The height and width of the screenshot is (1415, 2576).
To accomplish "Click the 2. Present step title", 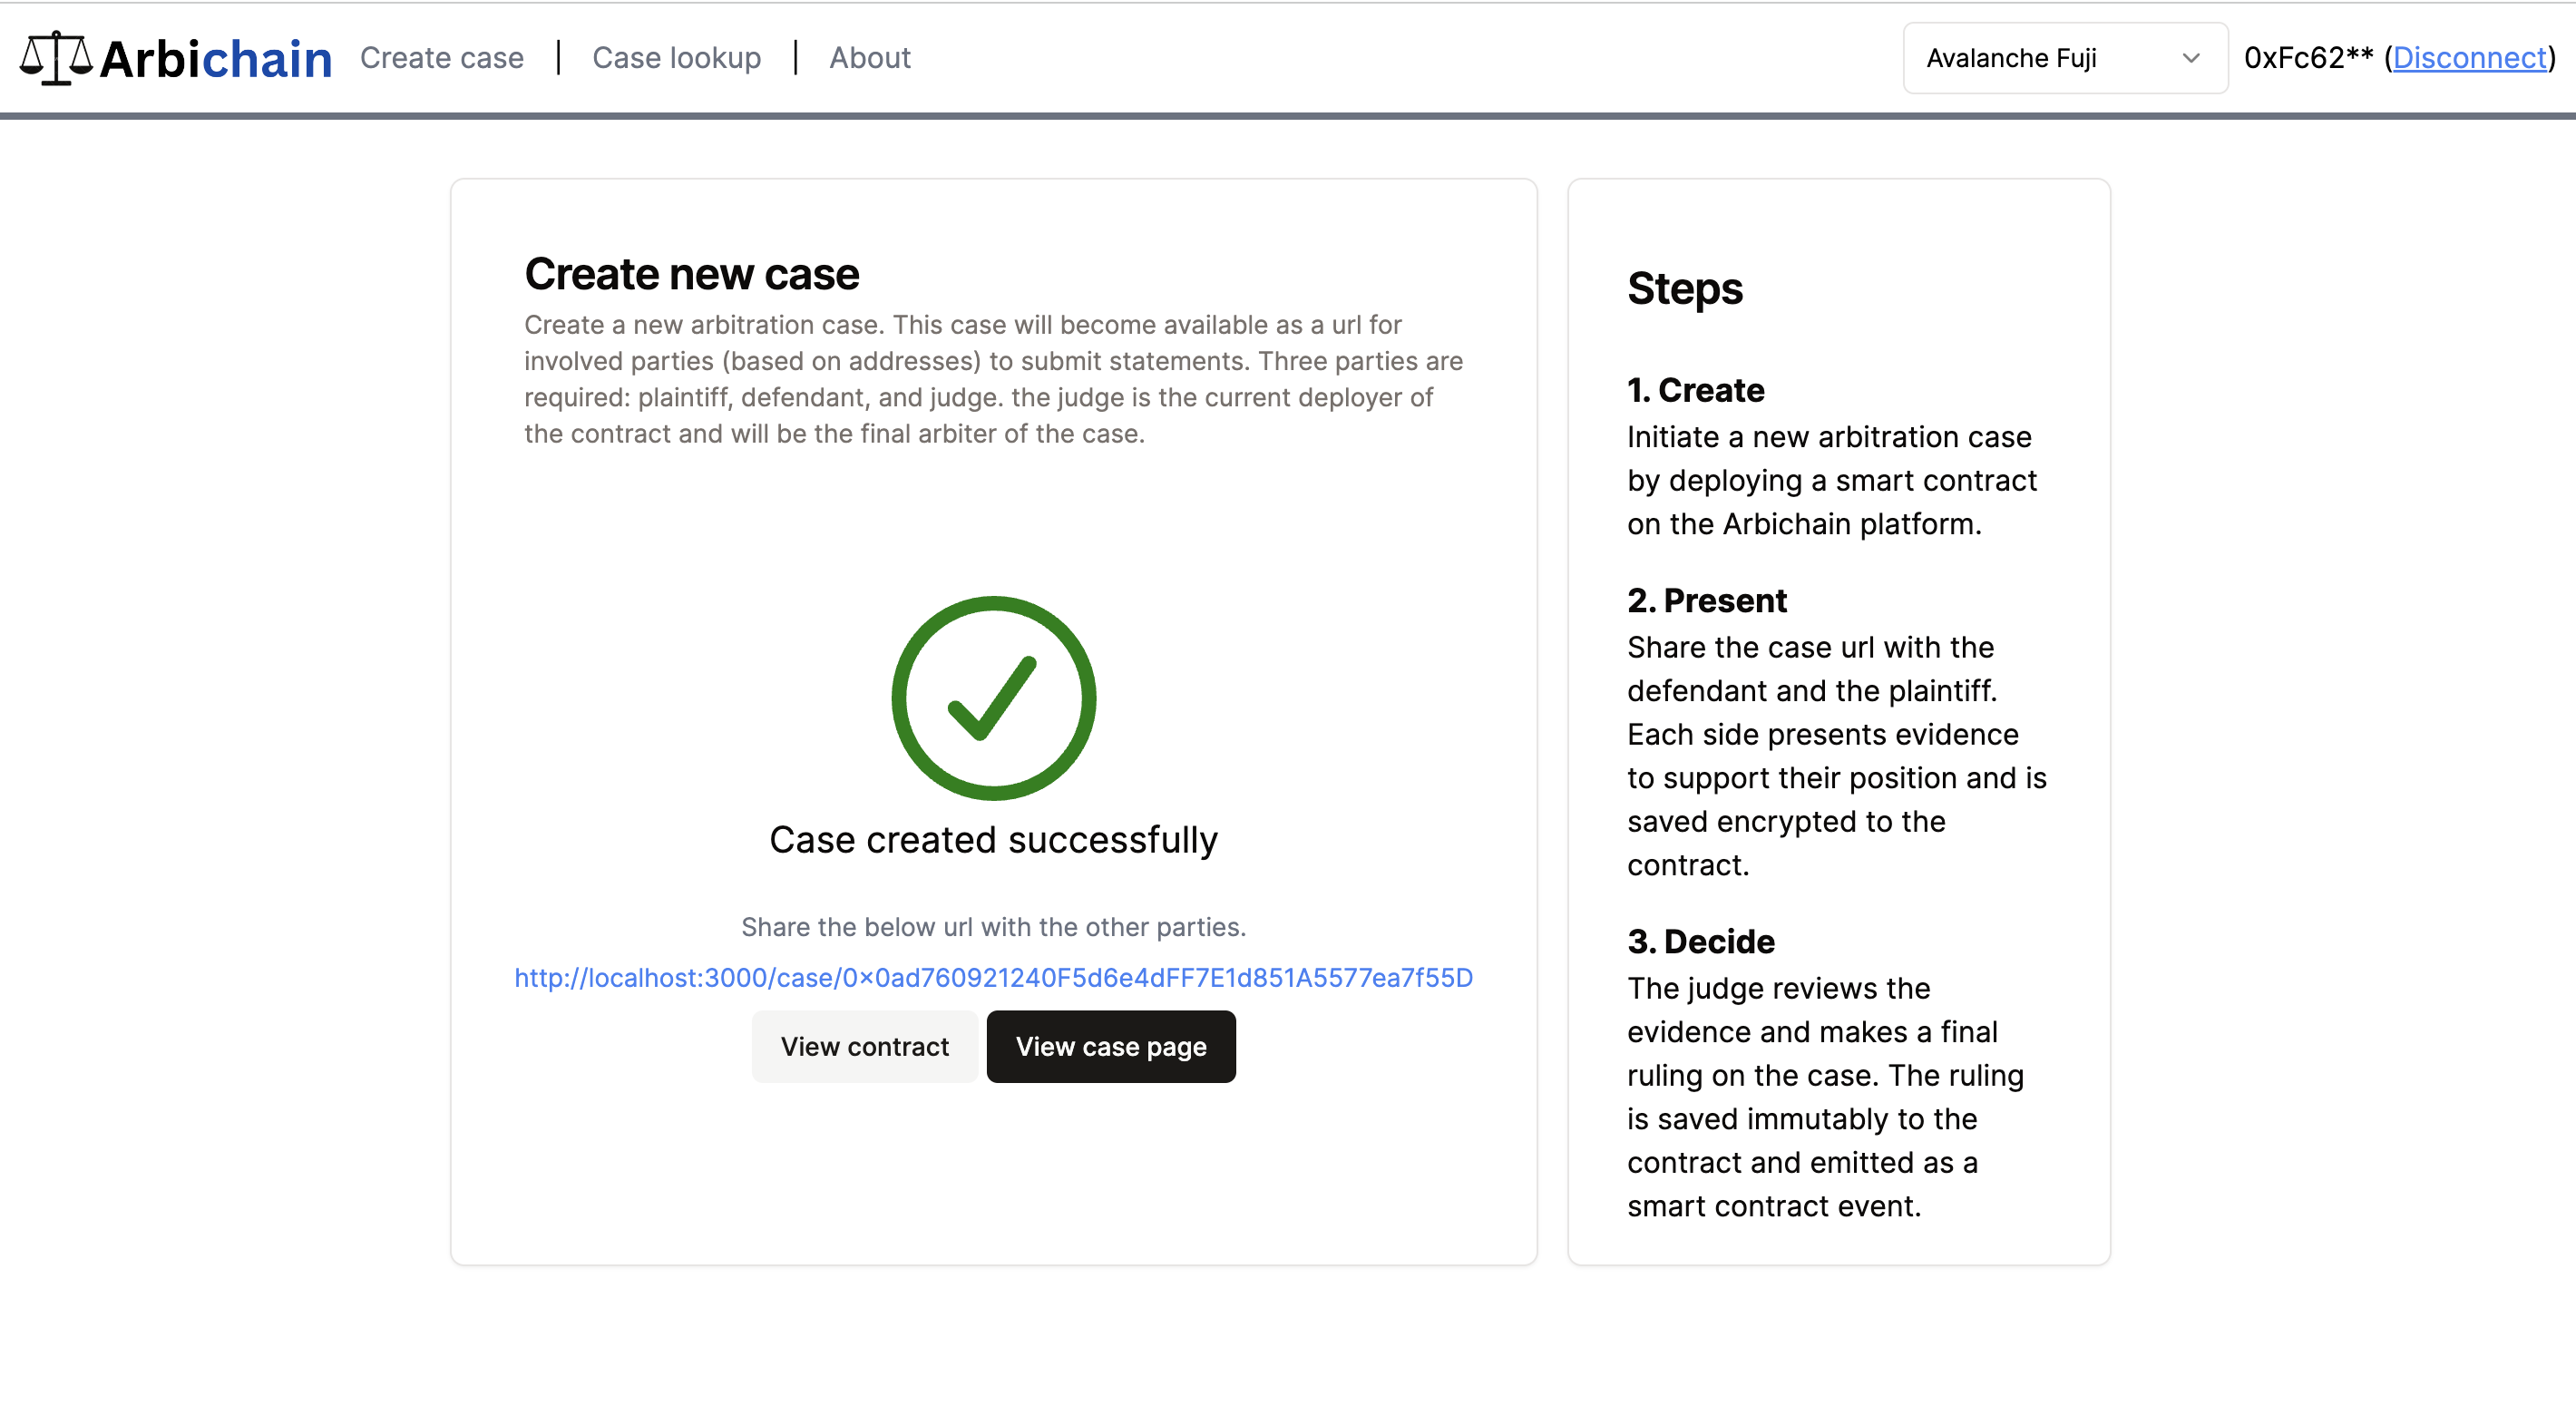I will click(x=1706, y=600).
